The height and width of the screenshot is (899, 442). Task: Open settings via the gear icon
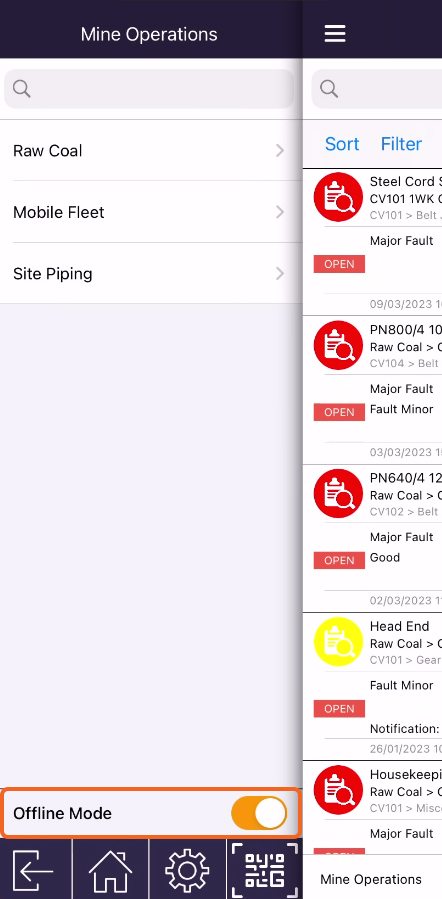(x=187, y=870)
